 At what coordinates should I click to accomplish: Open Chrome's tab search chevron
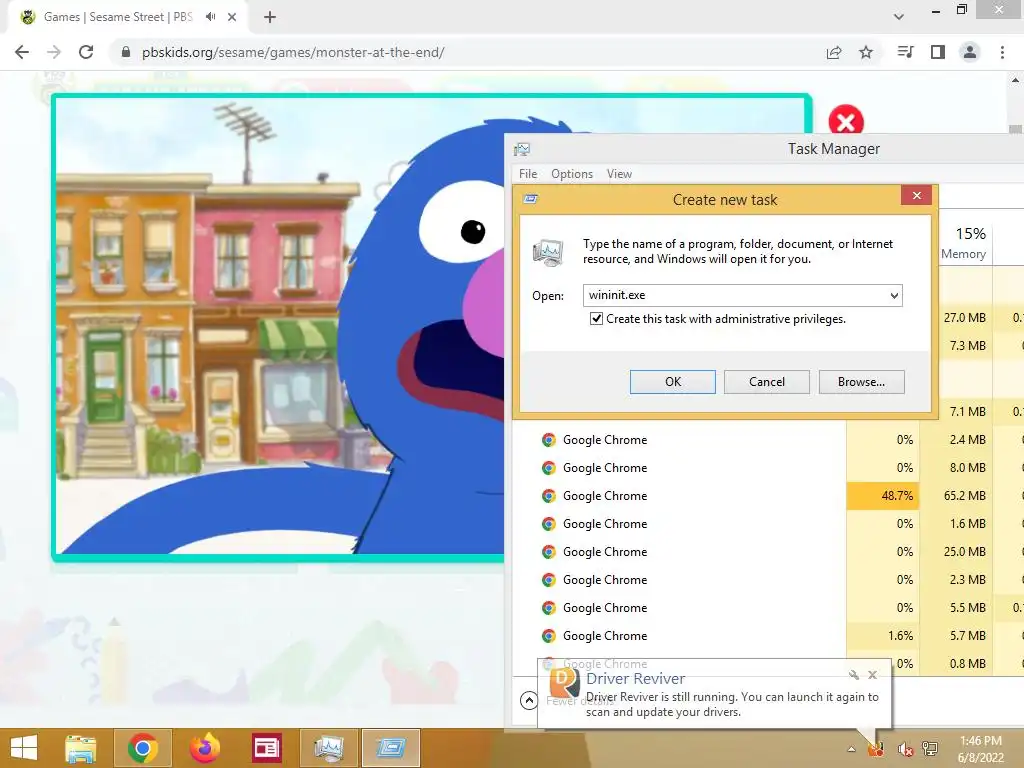tap(899, 17)
